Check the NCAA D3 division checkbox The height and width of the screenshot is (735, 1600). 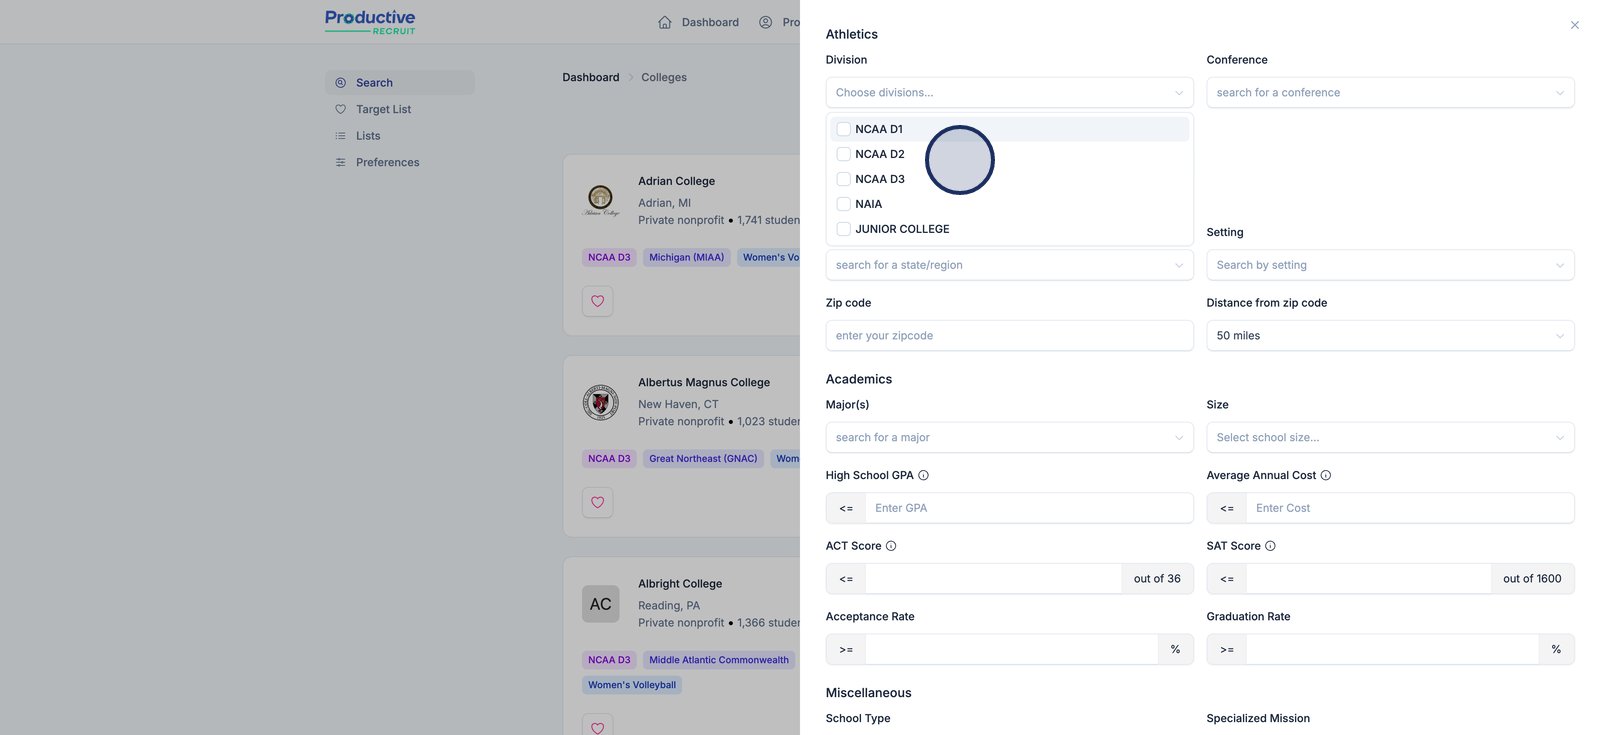pyautogui.click(x=844, y=179)
